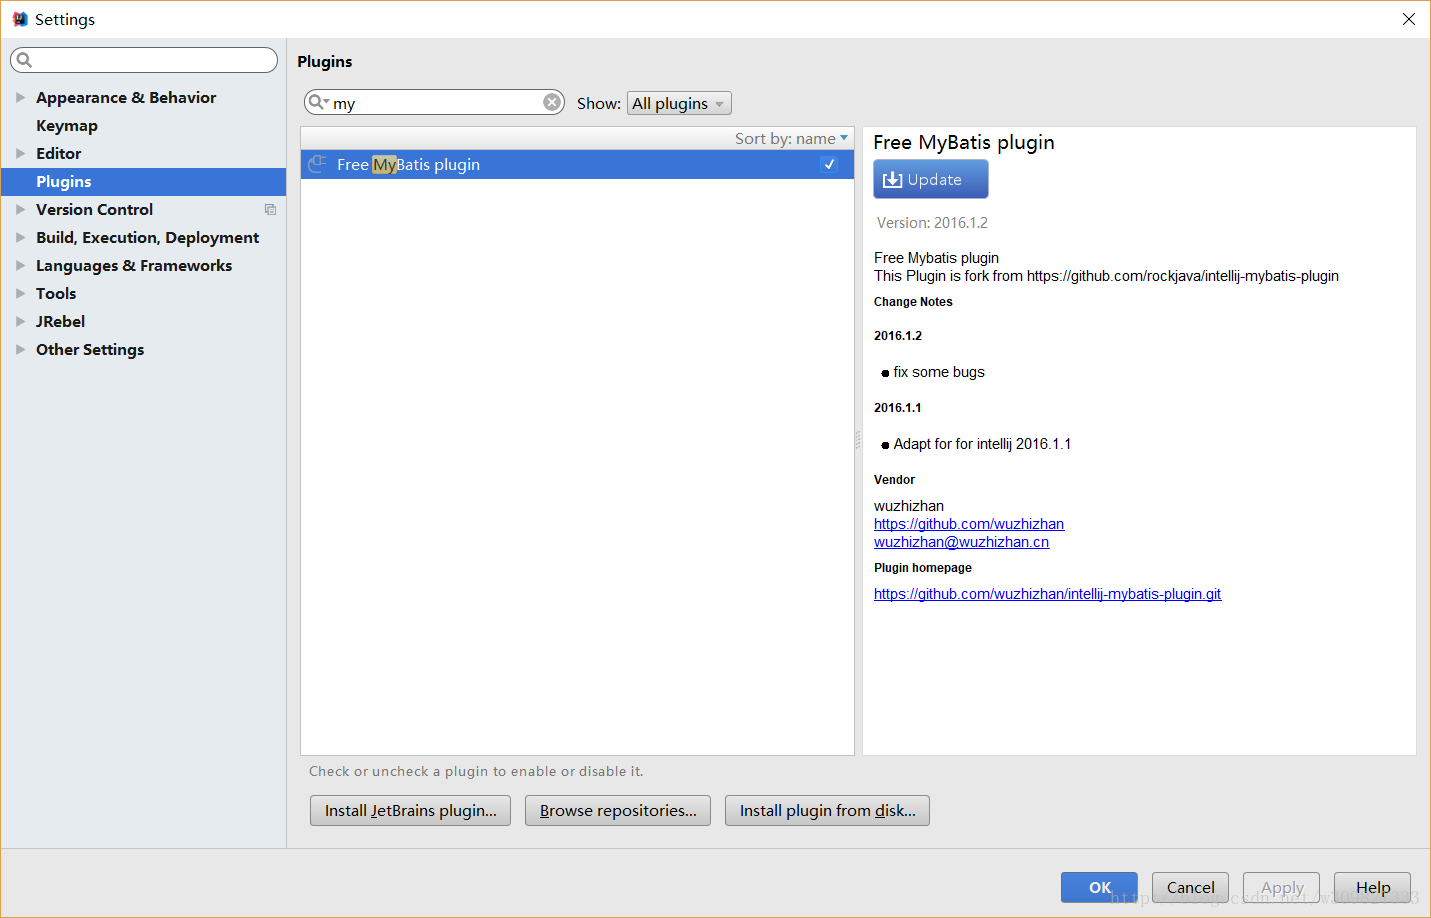Focus the plugin search field containing 'my'
The height and width of the screenshot is (918, 1431).
tap(435, 102)
